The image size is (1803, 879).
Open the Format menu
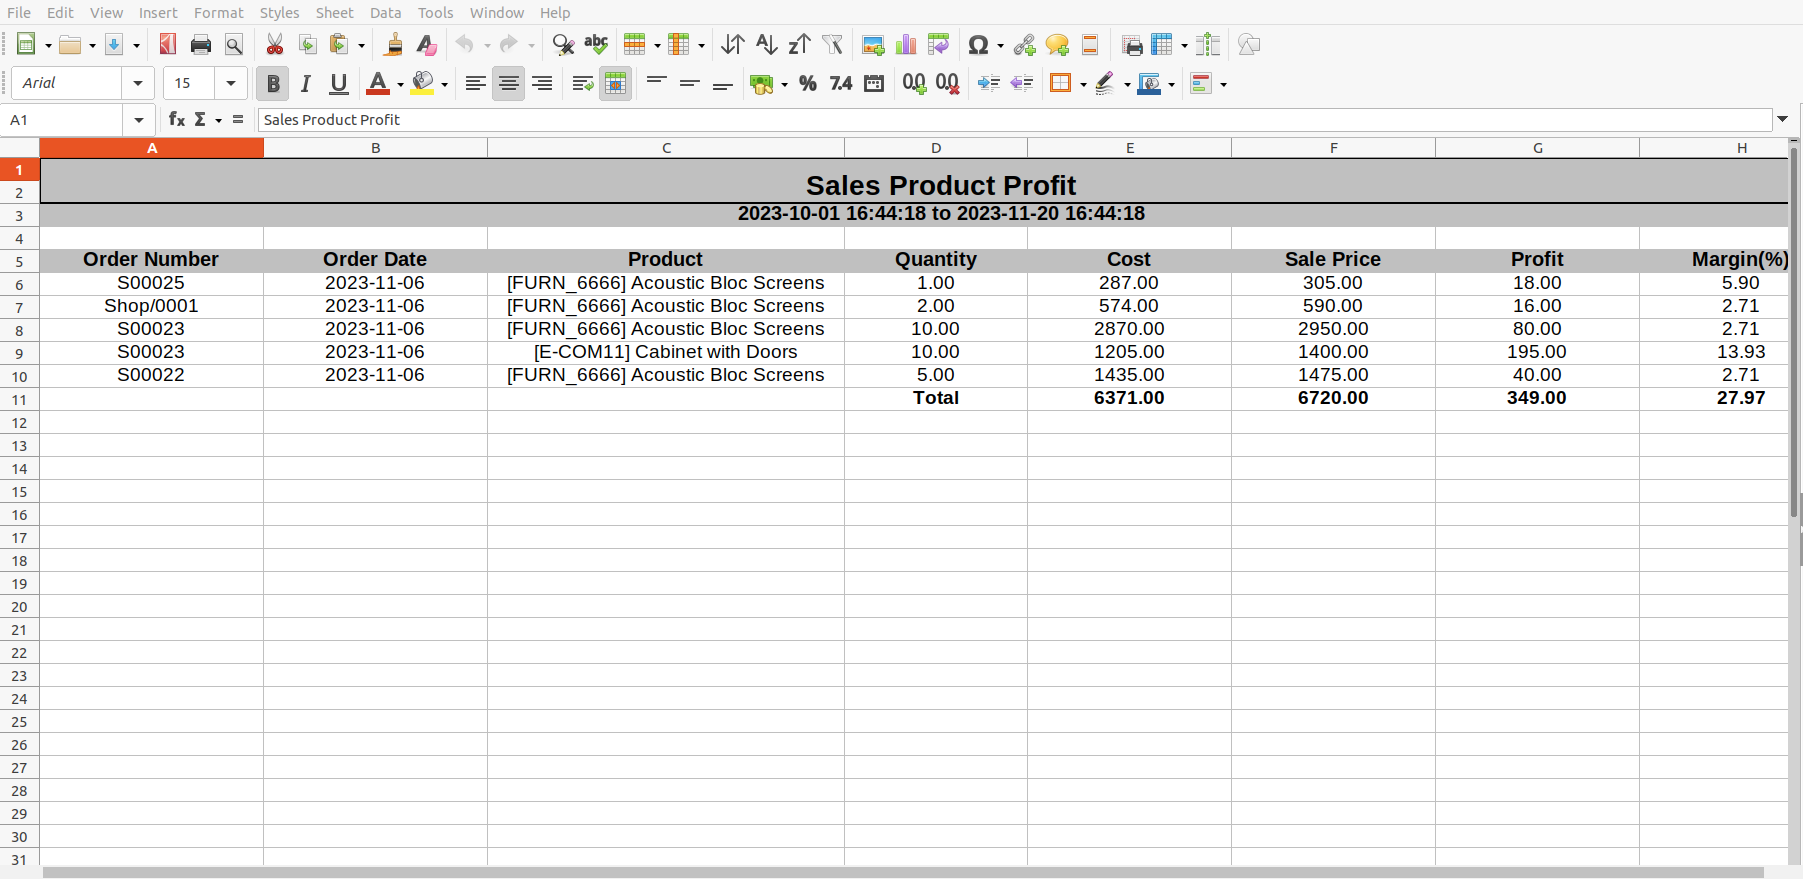click(x=219, y=12)
